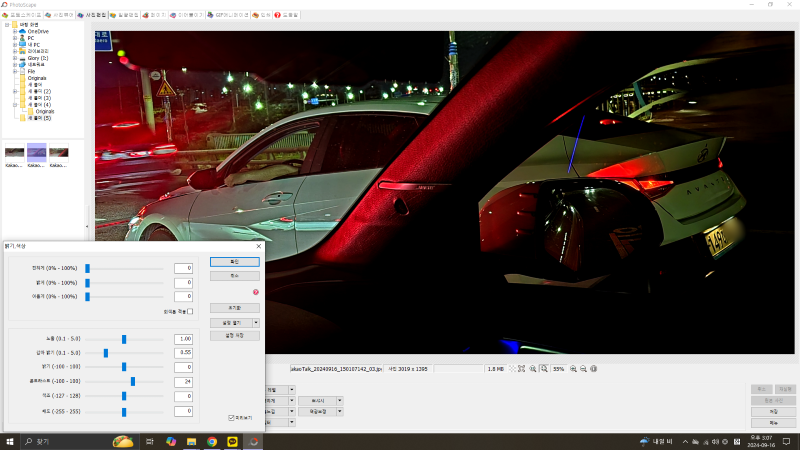800x450 pixels.
Task: Expand the 내 PC tree node
Action: 15,45
